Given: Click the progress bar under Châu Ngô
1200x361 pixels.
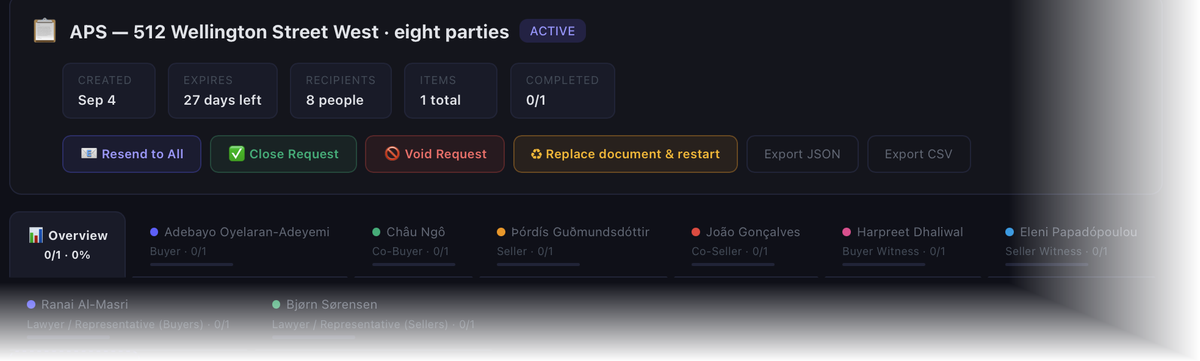Looking at the screenshot, I should pos(413,264).
